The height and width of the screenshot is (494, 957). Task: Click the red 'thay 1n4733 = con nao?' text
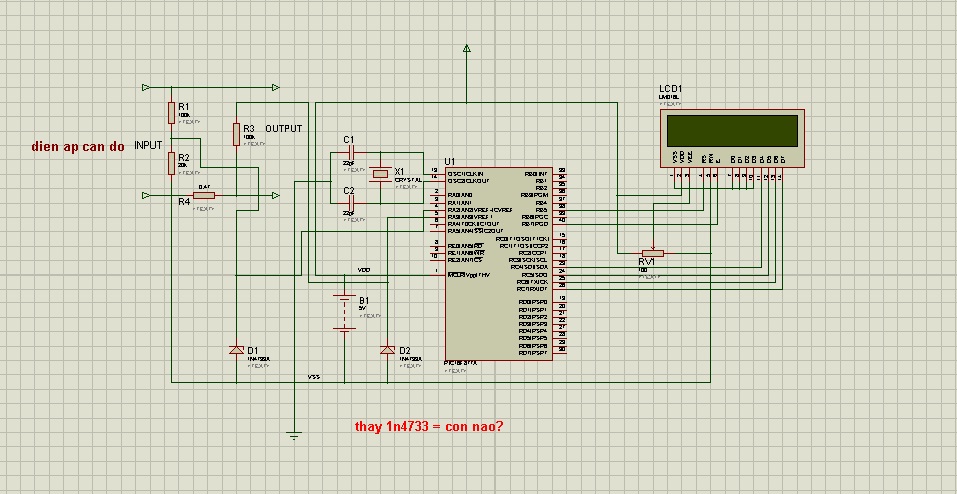click(429, 426)
